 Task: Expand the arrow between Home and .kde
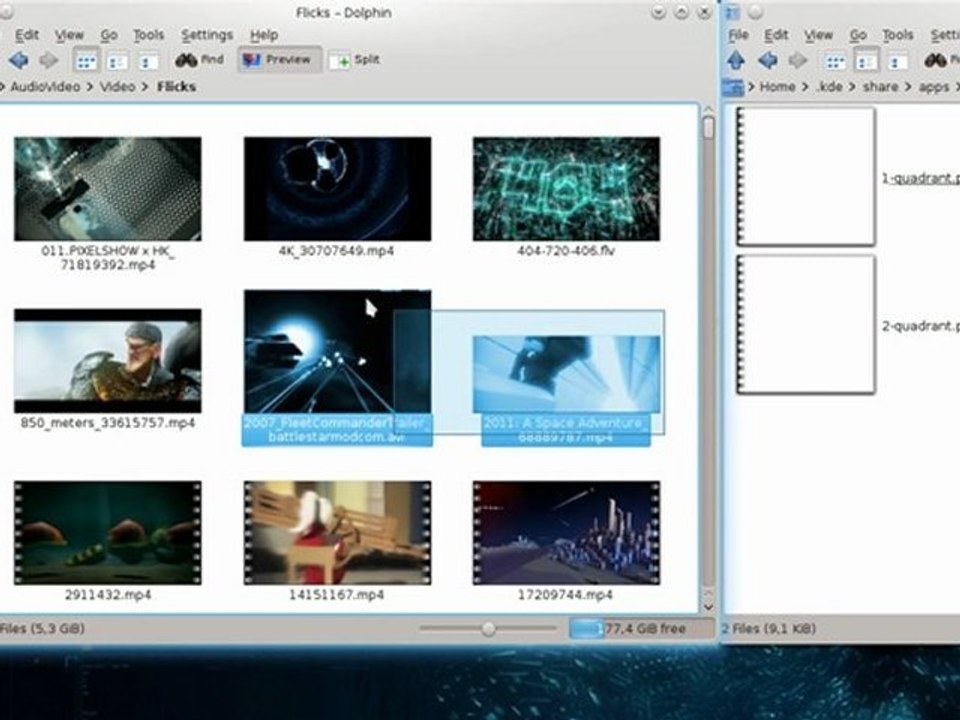(x=806, y=87)
